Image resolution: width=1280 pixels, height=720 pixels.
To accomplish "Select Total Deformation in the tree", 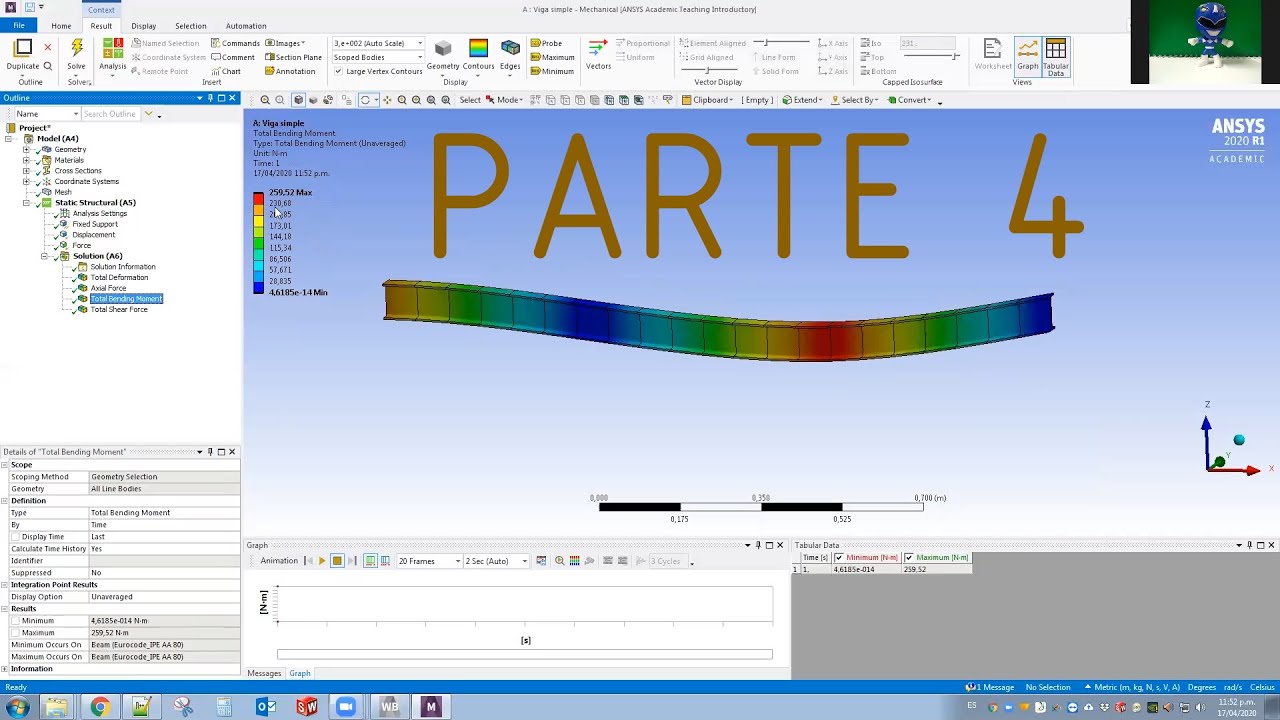I will (x=119, y=277).
